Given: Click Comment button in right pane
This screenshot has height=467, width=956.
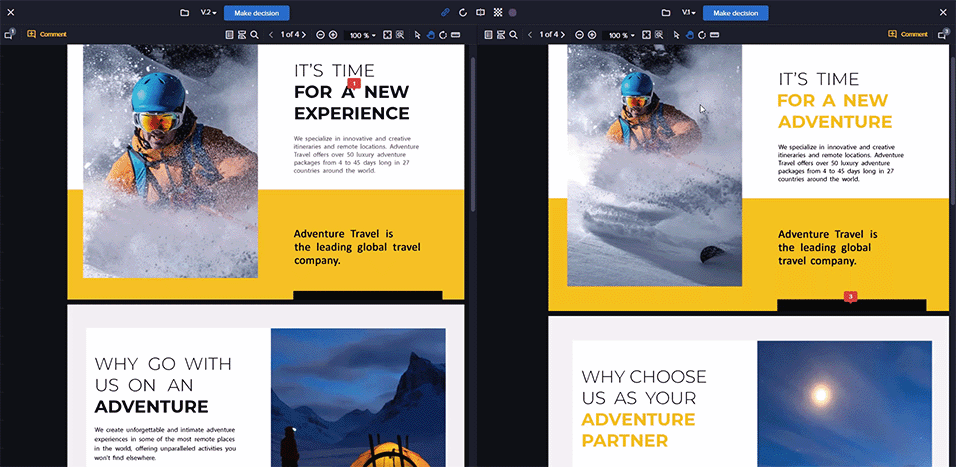Looking at the screenshot, I should (908, 34).
